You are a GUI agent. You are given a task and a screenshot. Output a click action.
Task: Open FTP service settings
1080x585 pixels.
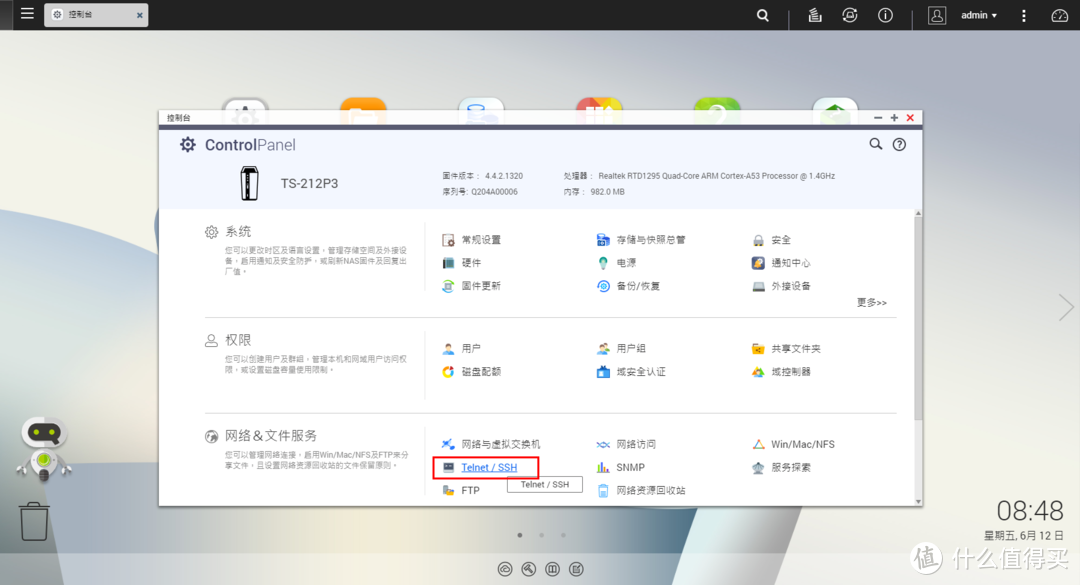pyautogui.click(x=461, y=491)
